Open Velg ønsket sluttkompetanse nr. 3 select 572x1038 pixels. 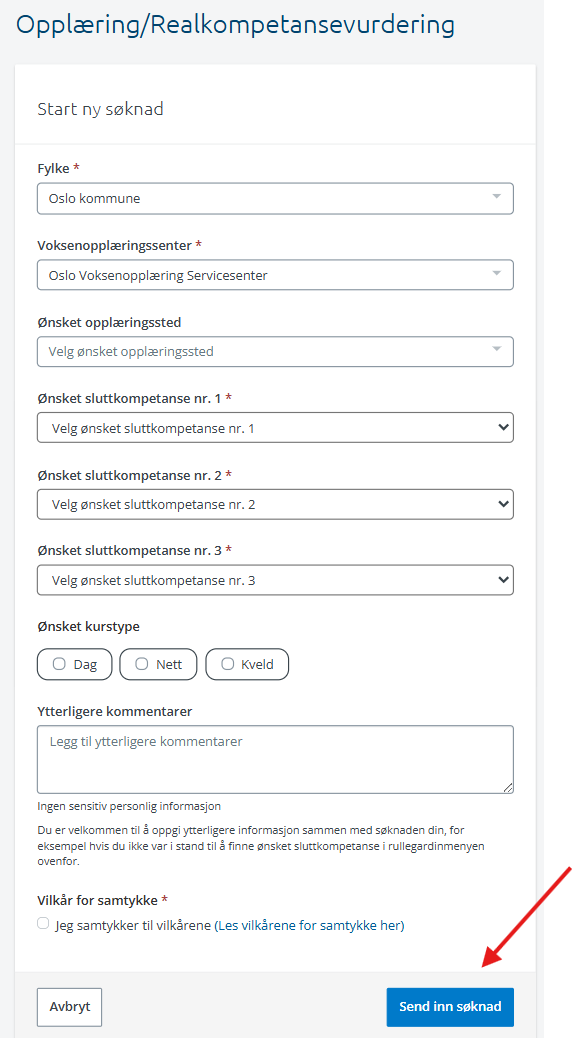275,580
